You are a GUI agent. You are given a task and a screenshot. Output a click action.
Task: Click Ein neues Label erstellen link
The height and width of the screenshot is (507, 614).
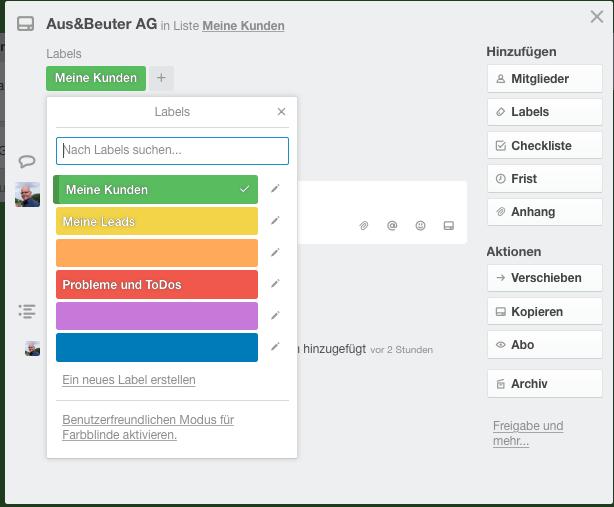point(129,380)
